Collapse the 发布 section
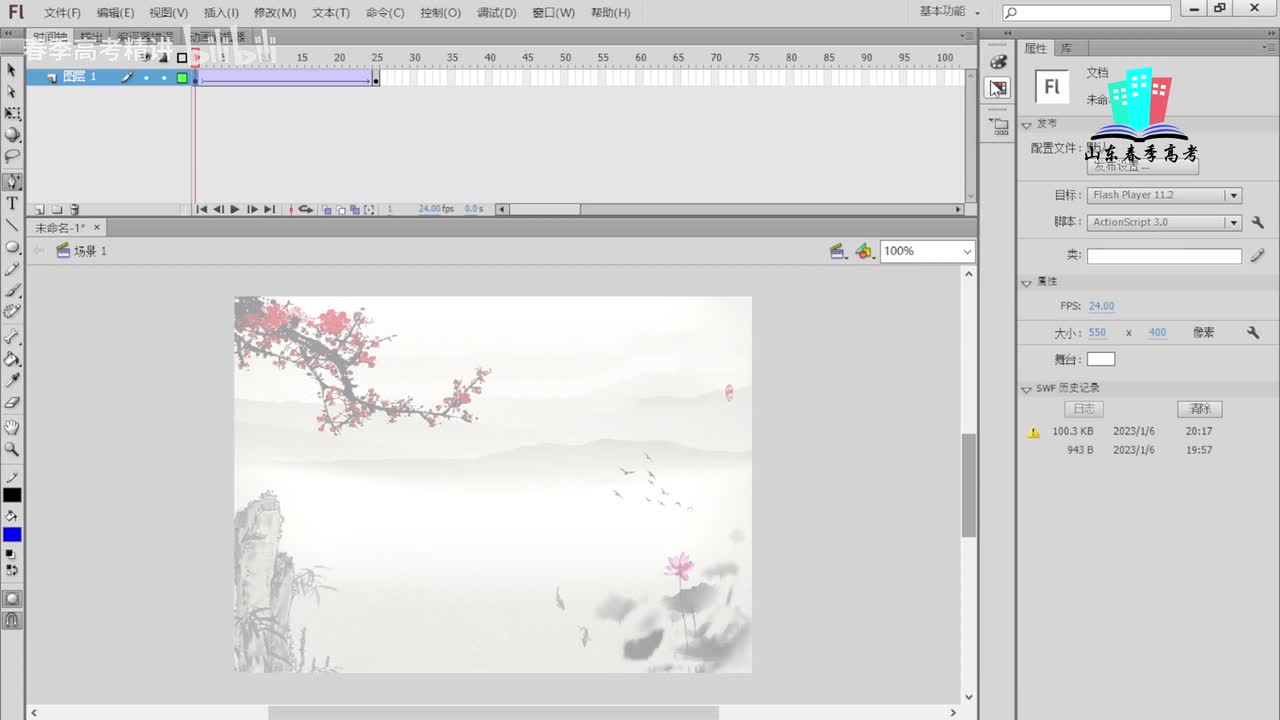Image resolution: width=1280 pixels, height=720 pixels. (x=1026, y=124)
